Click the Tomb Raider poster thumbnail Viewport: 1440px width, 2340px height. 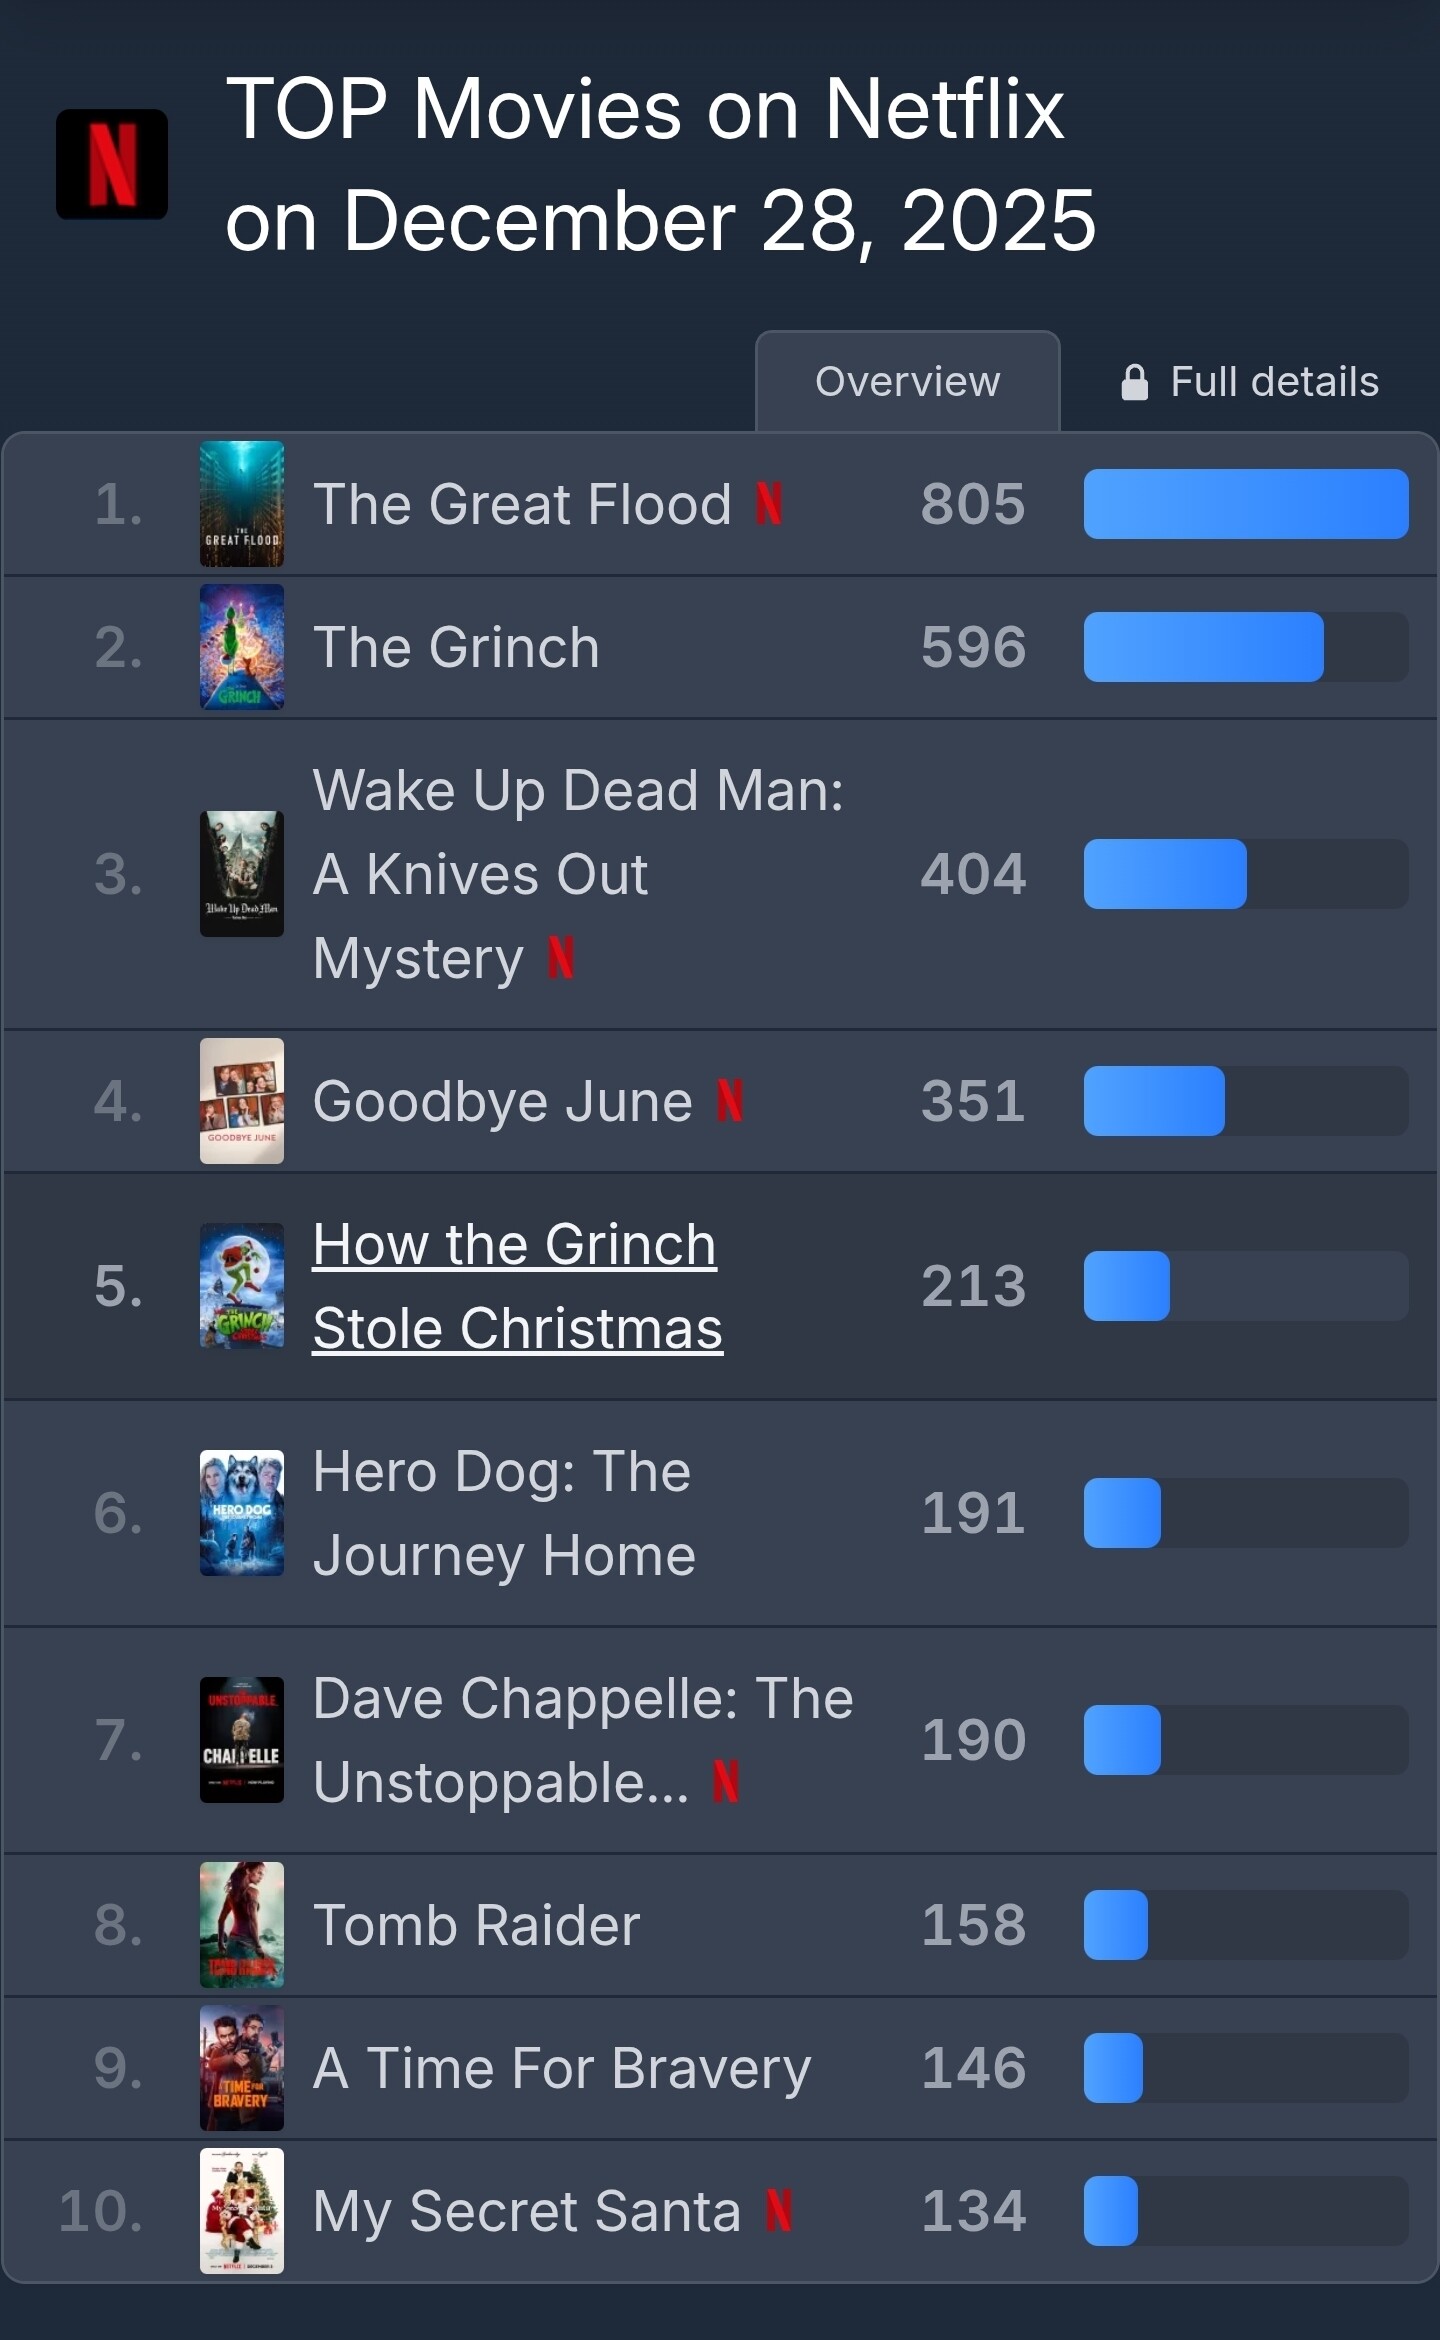coord(242,1925)
